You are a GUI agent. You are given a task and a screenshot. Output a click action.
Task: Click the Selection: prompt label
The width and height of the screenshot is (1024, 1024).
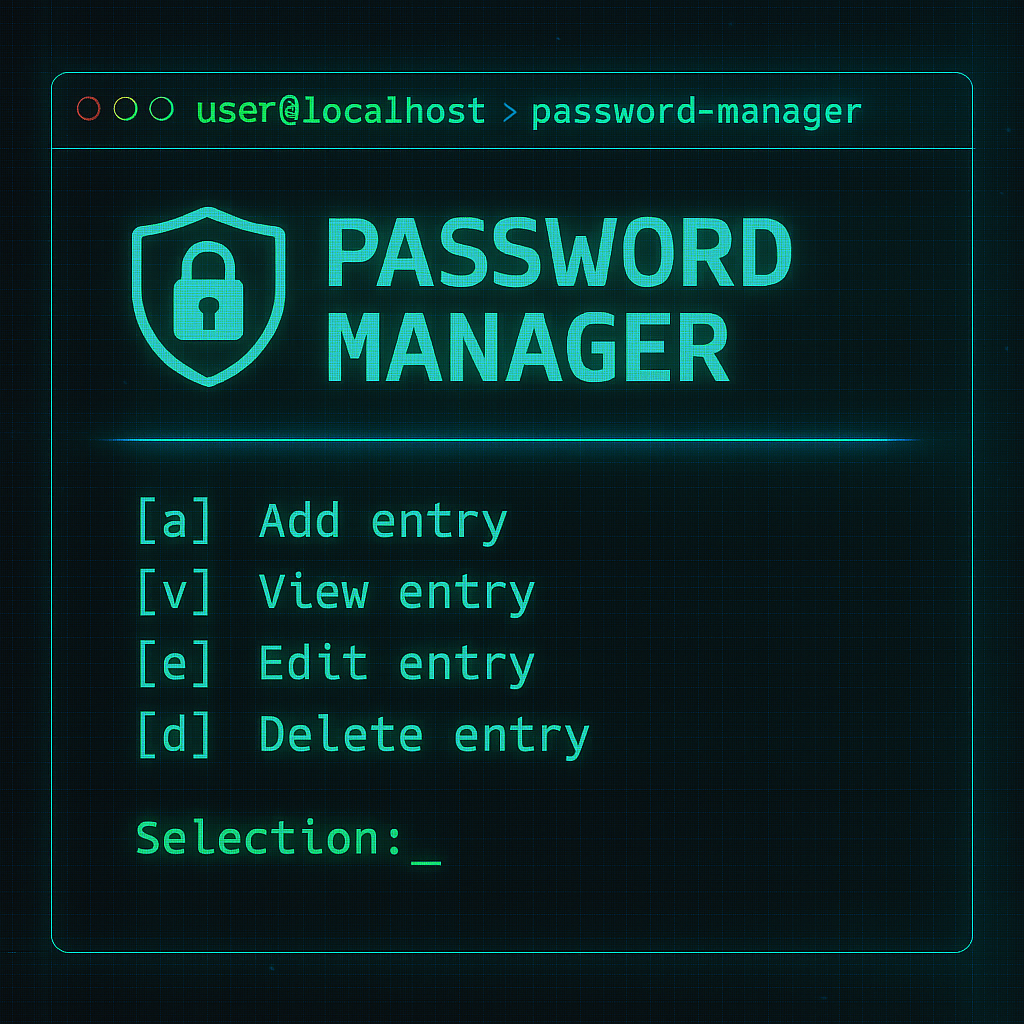(x=269, y=838)
